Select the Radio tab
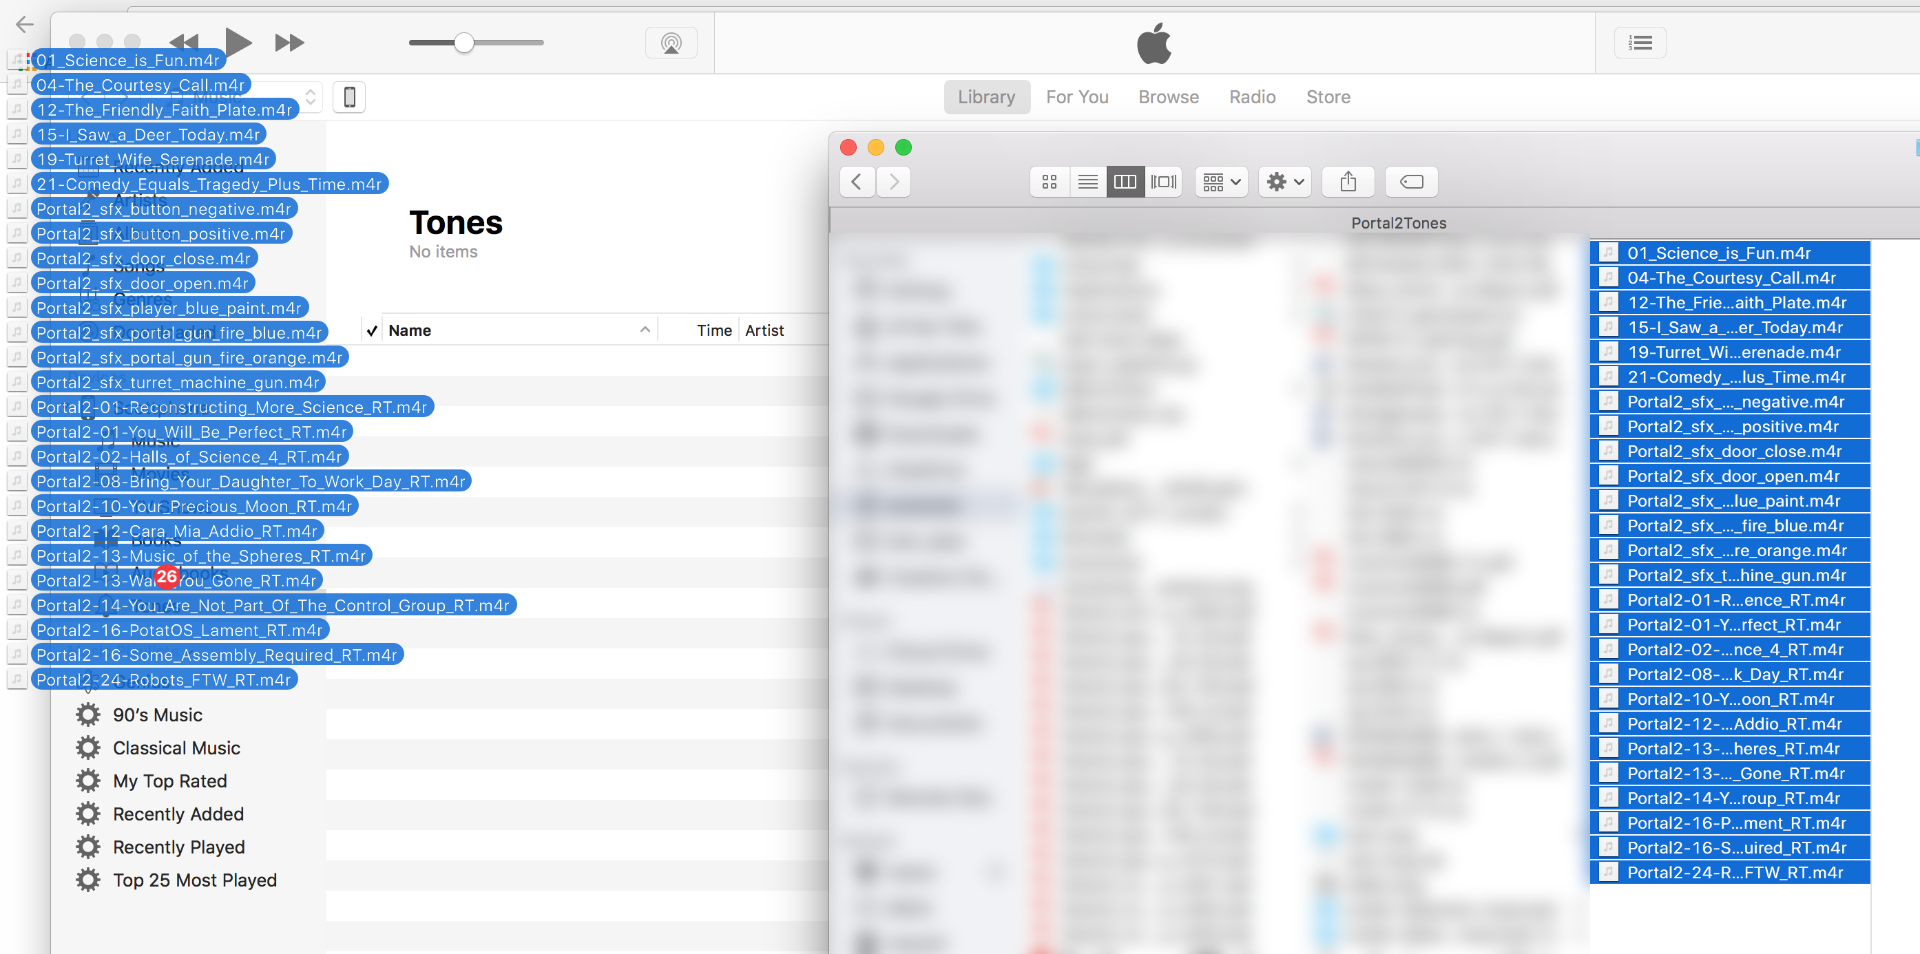The height and width of the screenshot is (954, 1920). coord(1252,97)
